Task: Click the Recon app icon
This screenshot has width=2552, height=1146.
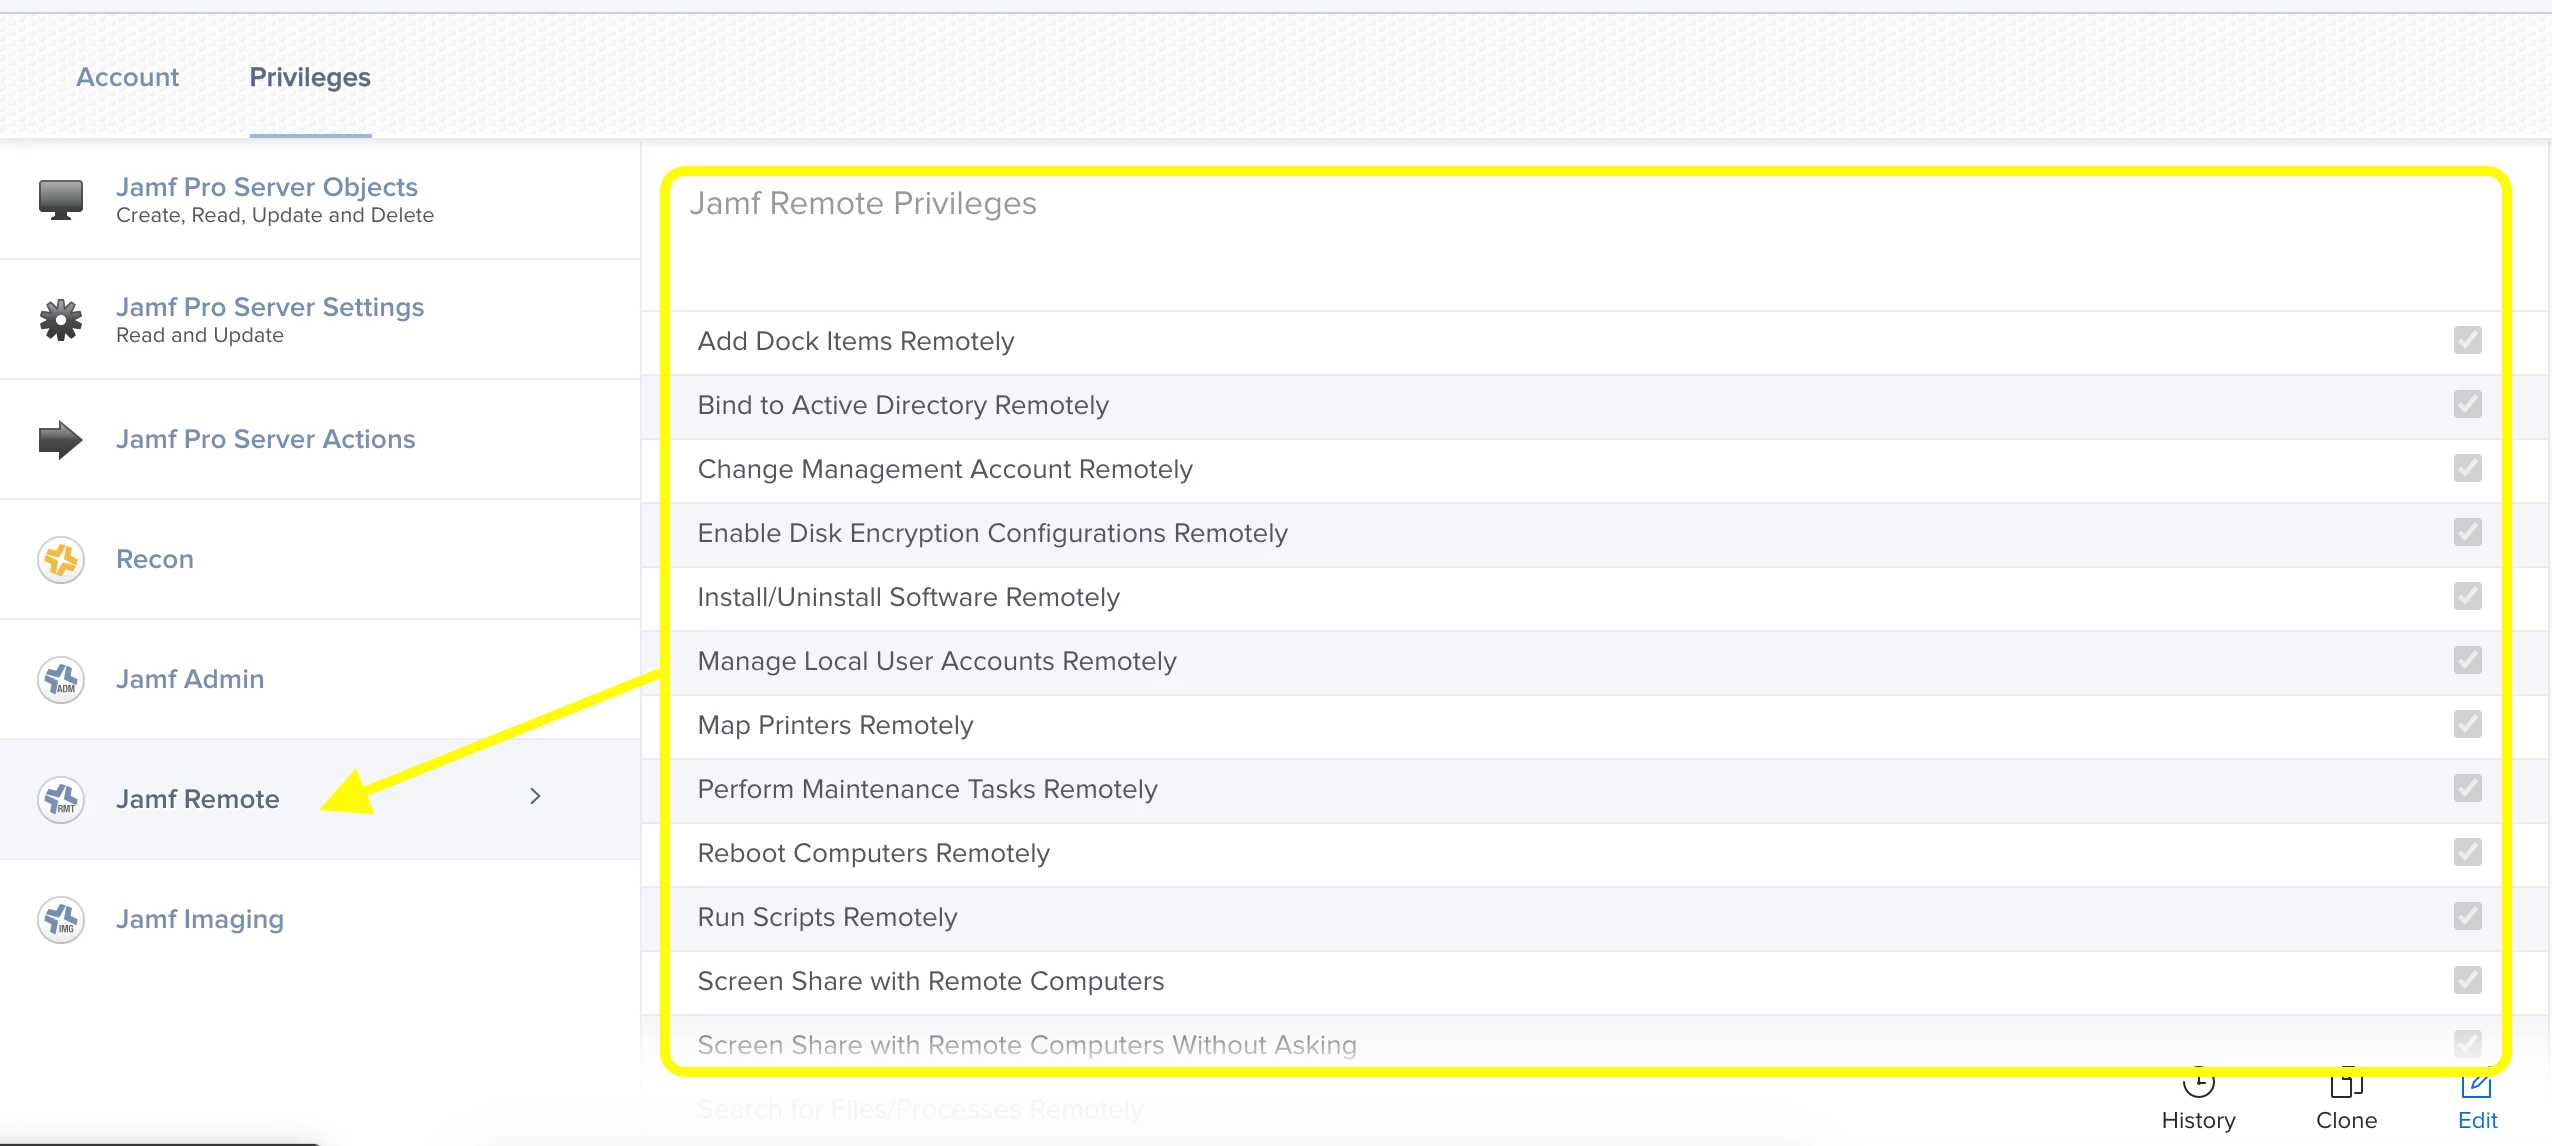Action: pyautogui.click(x=60, y=559)
